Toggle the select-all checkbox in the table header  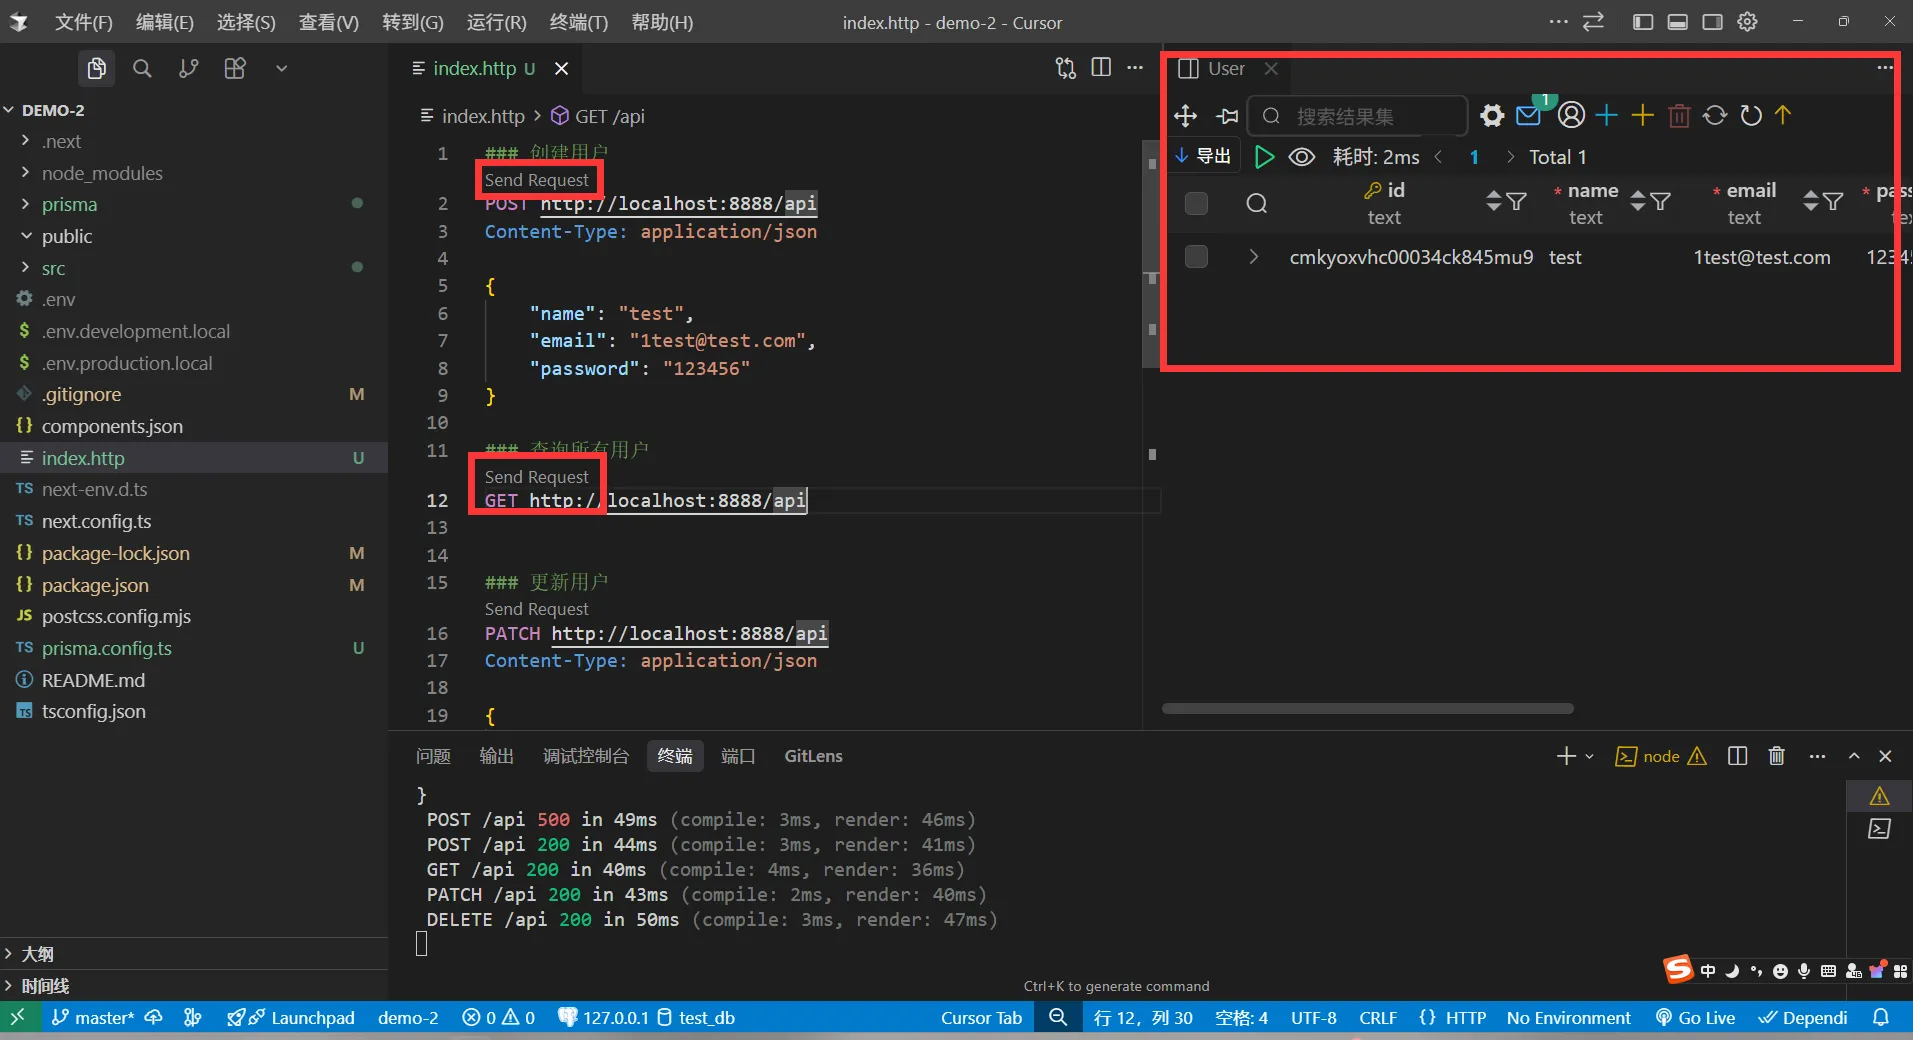pos(1195,203)
